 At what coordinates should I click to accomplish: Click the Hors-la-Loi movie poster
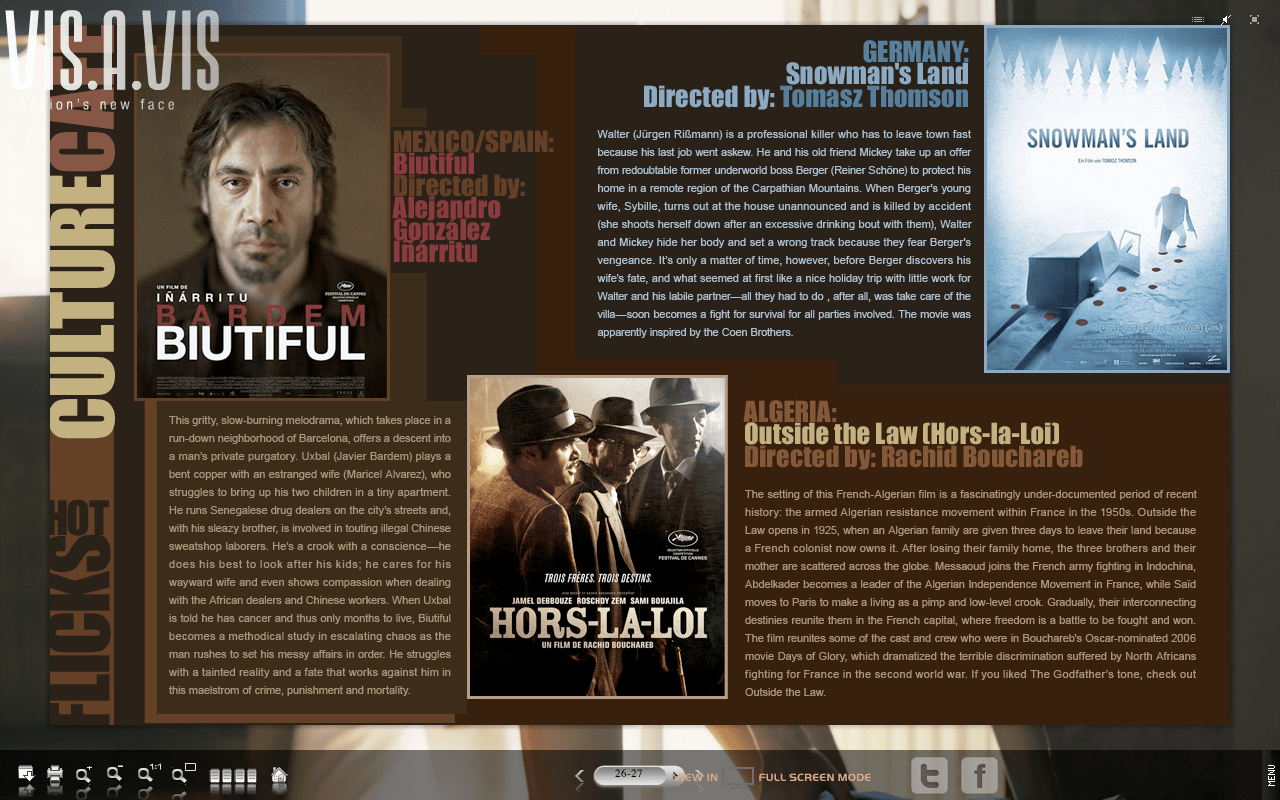point(597,537)
